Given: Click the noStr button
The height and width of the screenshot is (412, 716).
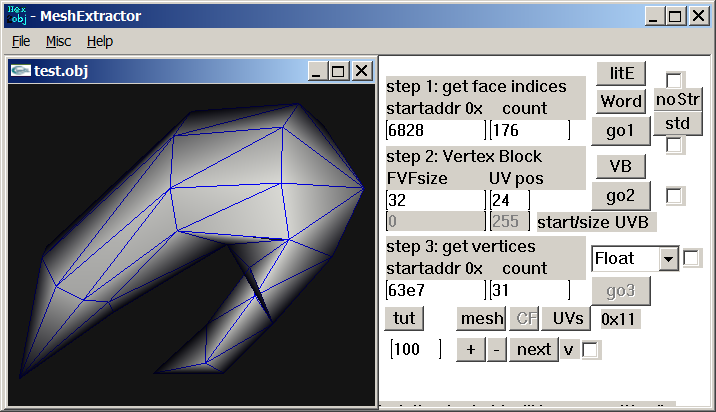Looking at the screenshot, I should coord(678,100).
